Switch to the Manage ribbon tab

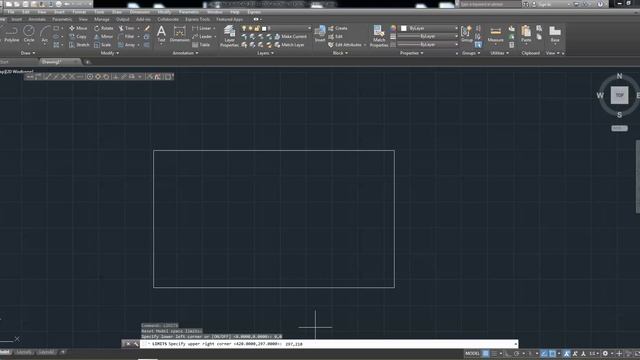[102, 19]
